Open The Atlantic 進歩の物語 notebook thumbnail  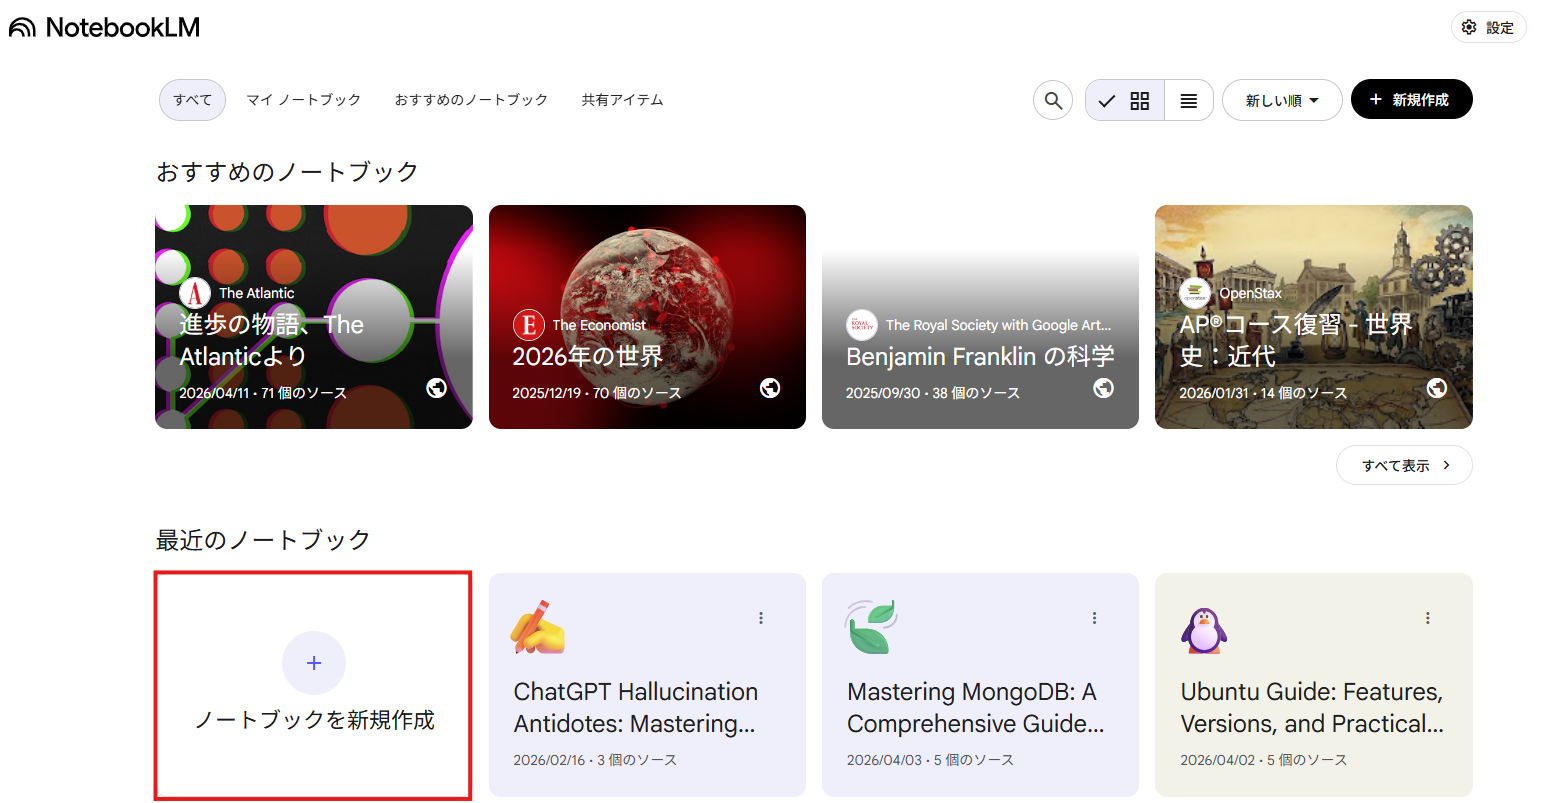click(314, 317)
